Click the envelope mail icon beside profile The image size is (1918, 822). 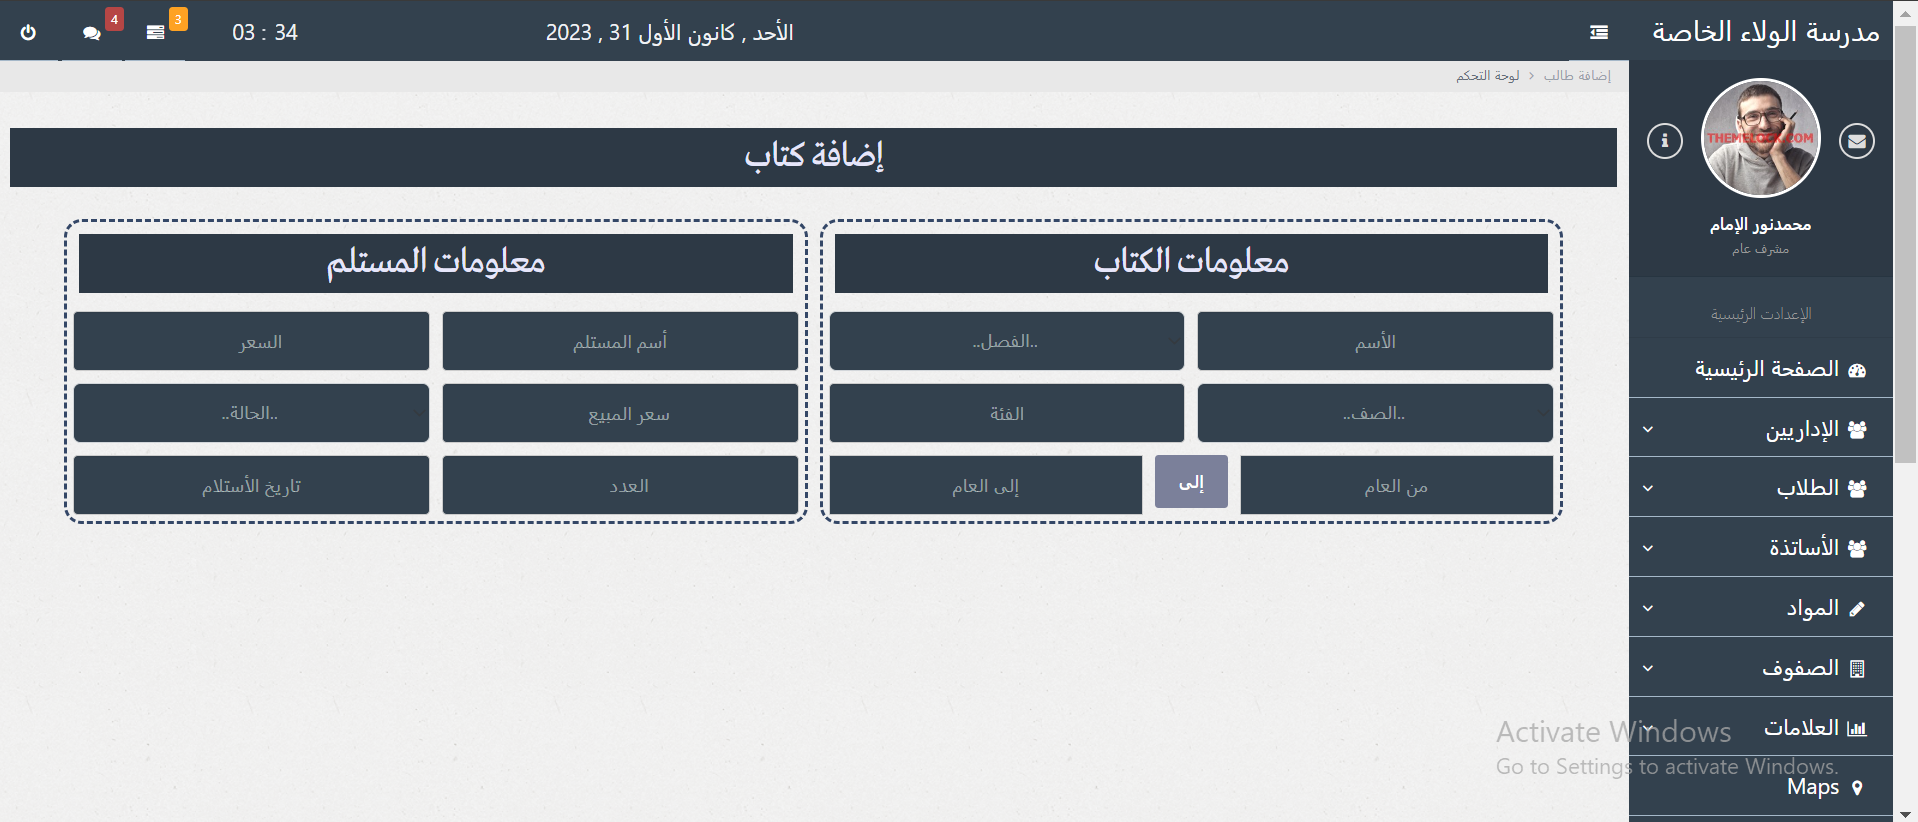pos(1856,141)
